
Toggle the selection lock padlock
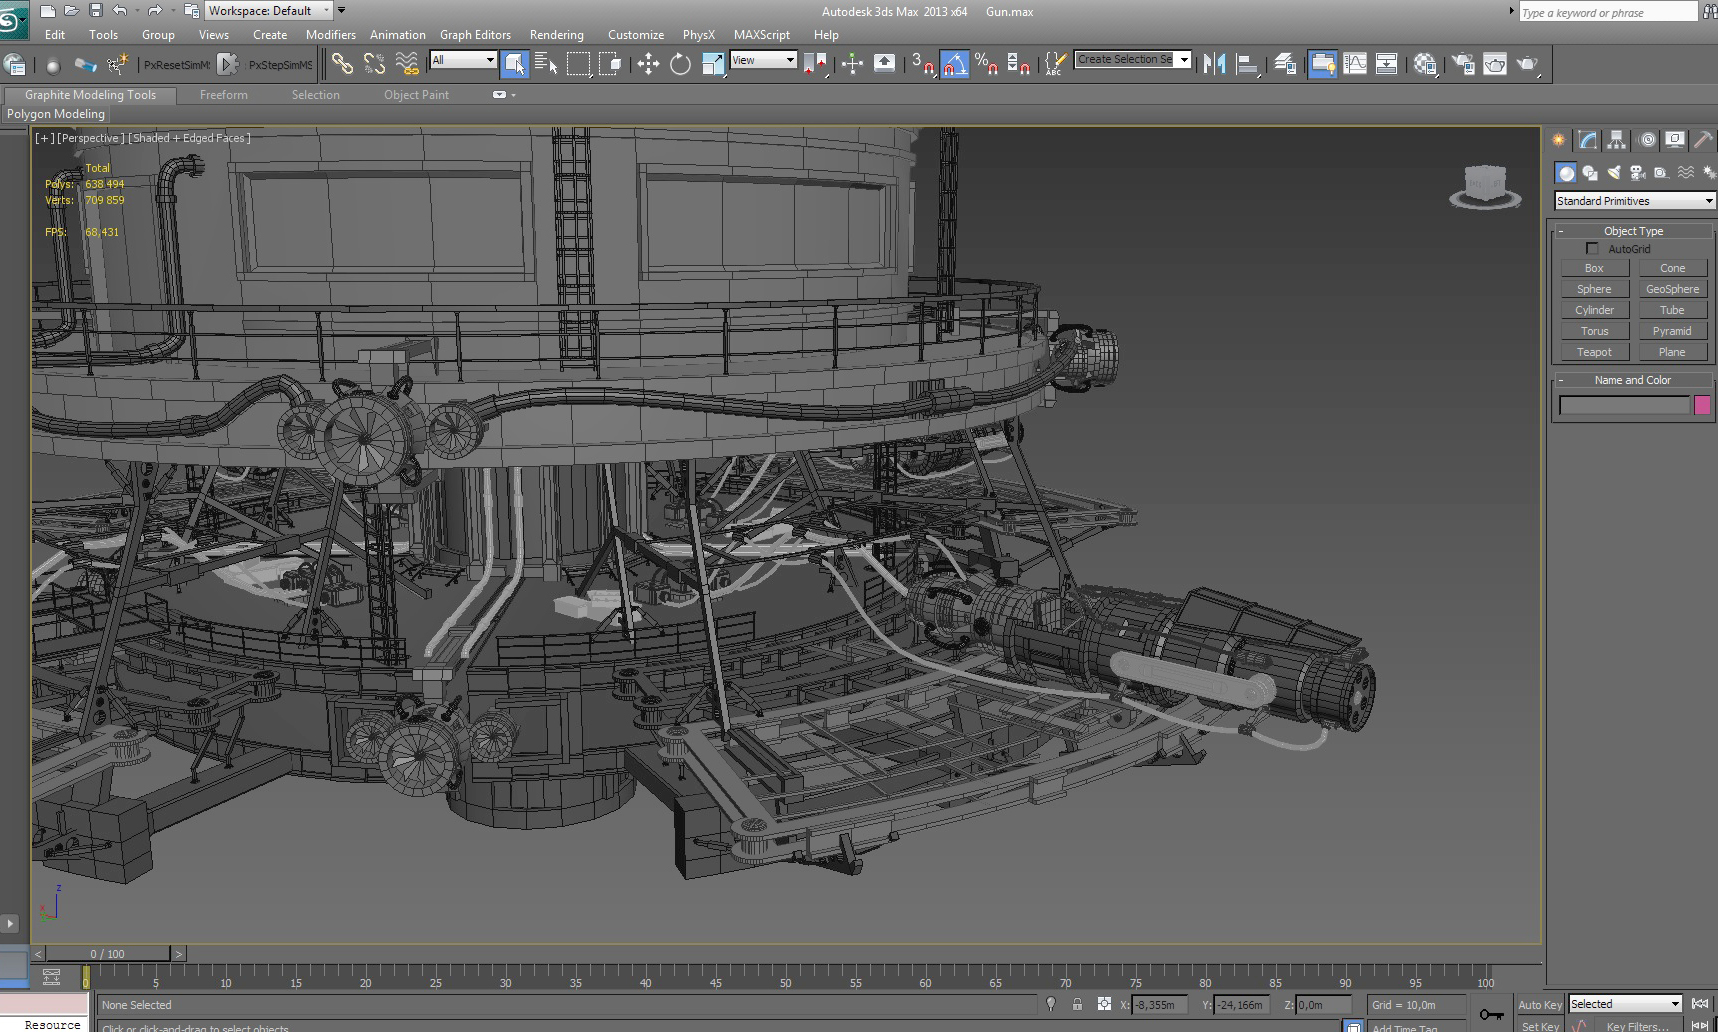(1077, 1005)
